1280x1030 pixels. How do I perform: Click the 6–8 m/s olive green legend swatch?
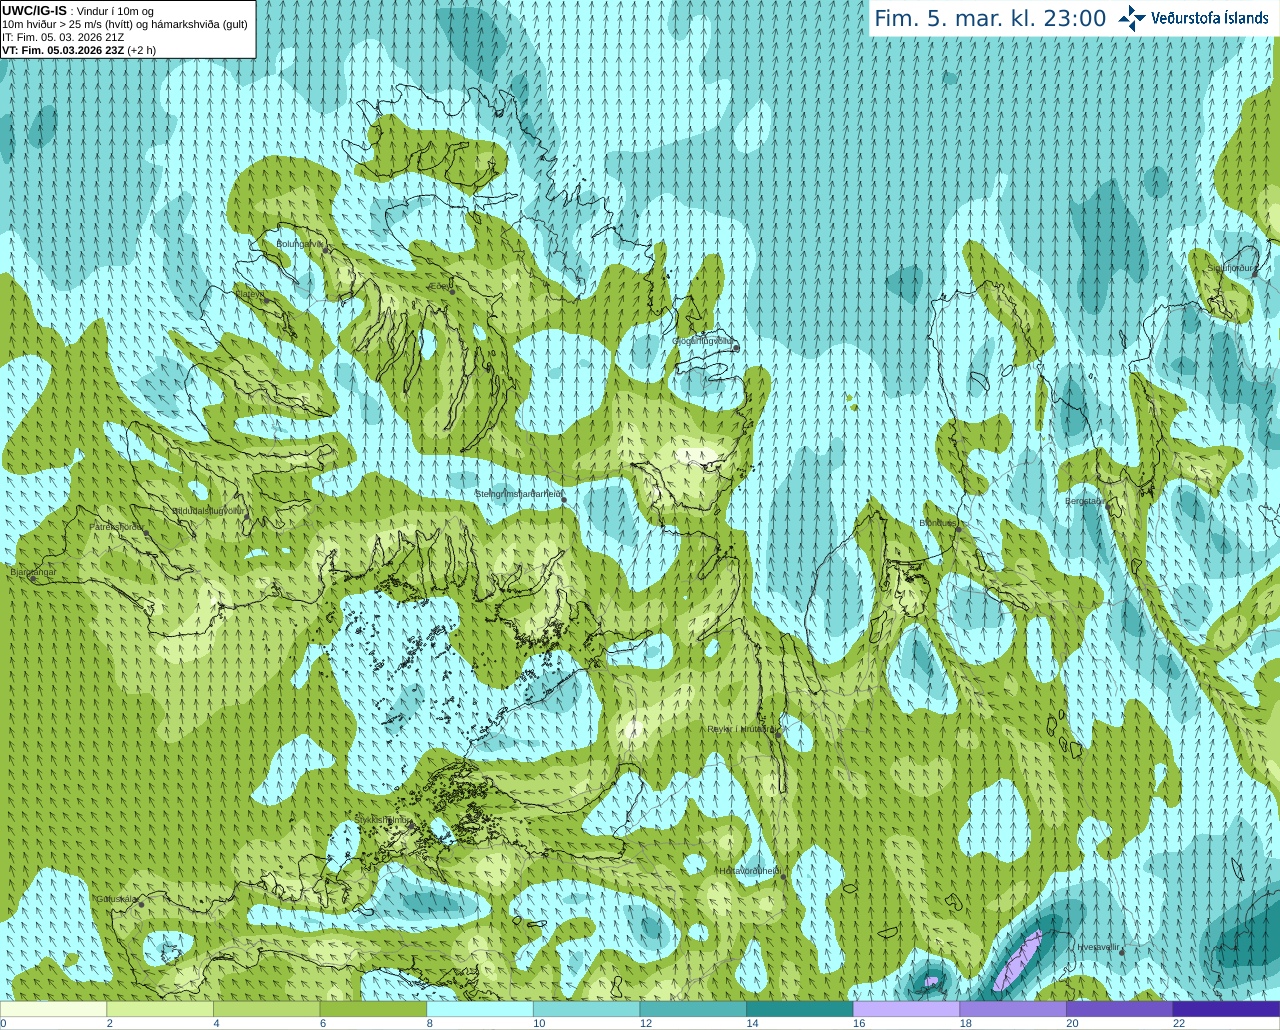tap(373, 1009)
